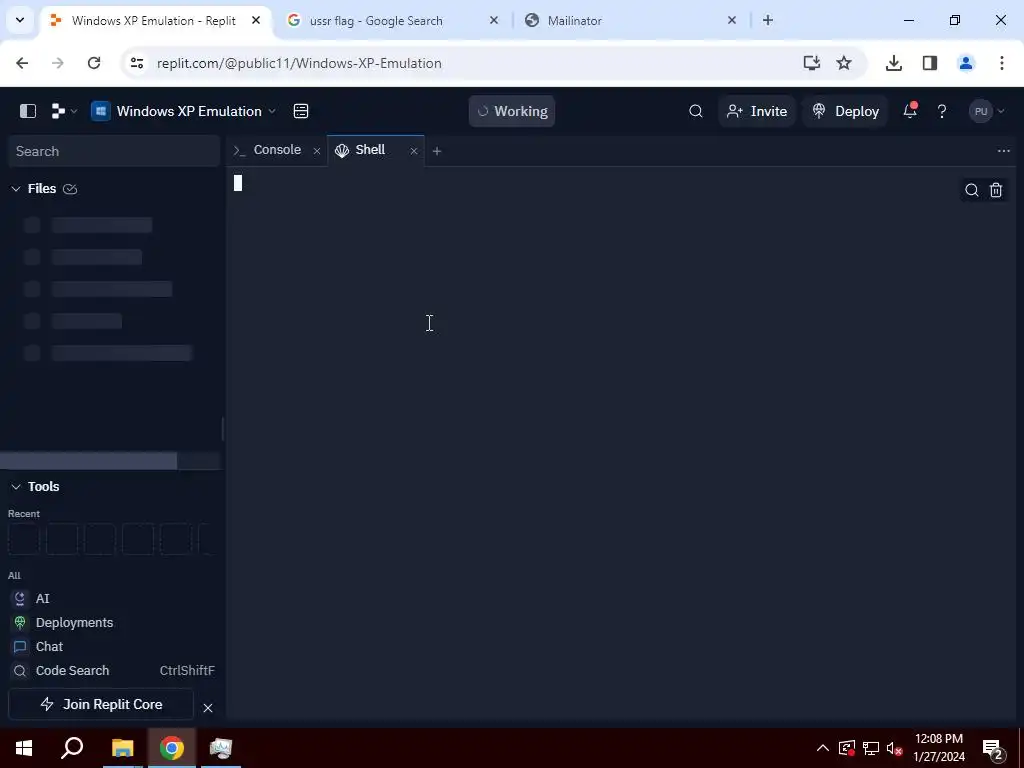Screen dimensions: 1024x768
Task: Dismiss the Join Replit Core banner
Action: [x=208, y=708]
